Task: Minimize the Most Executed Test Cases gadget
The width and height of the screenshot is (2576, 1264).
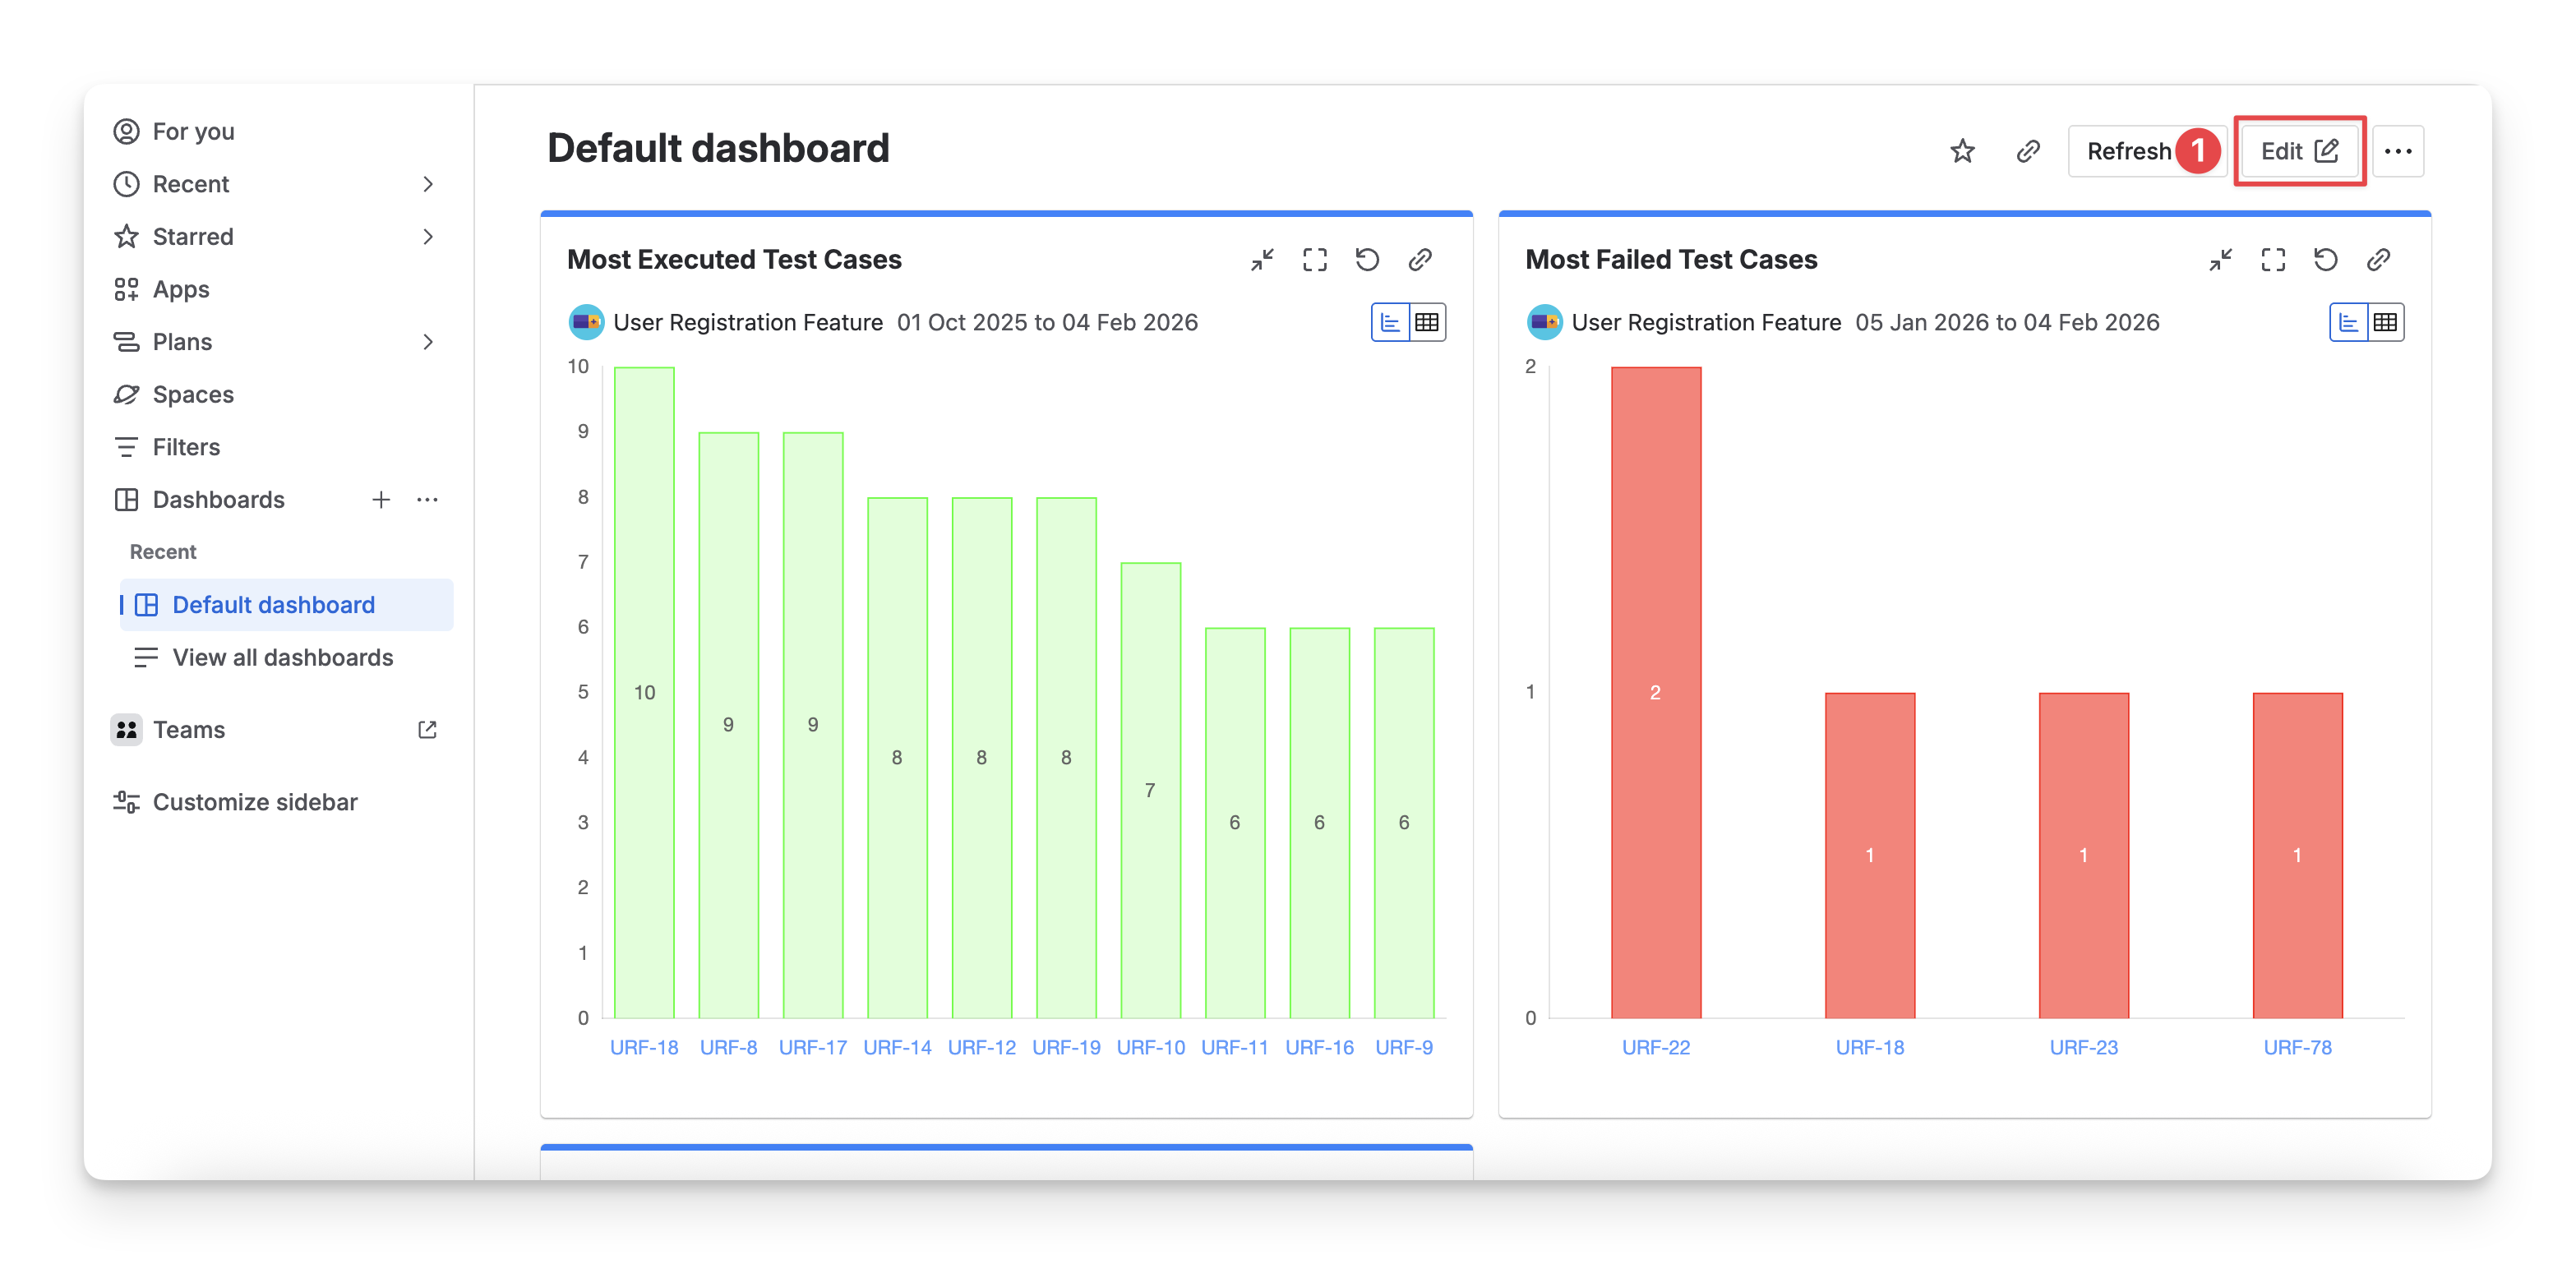Action: coord(1262,260)
